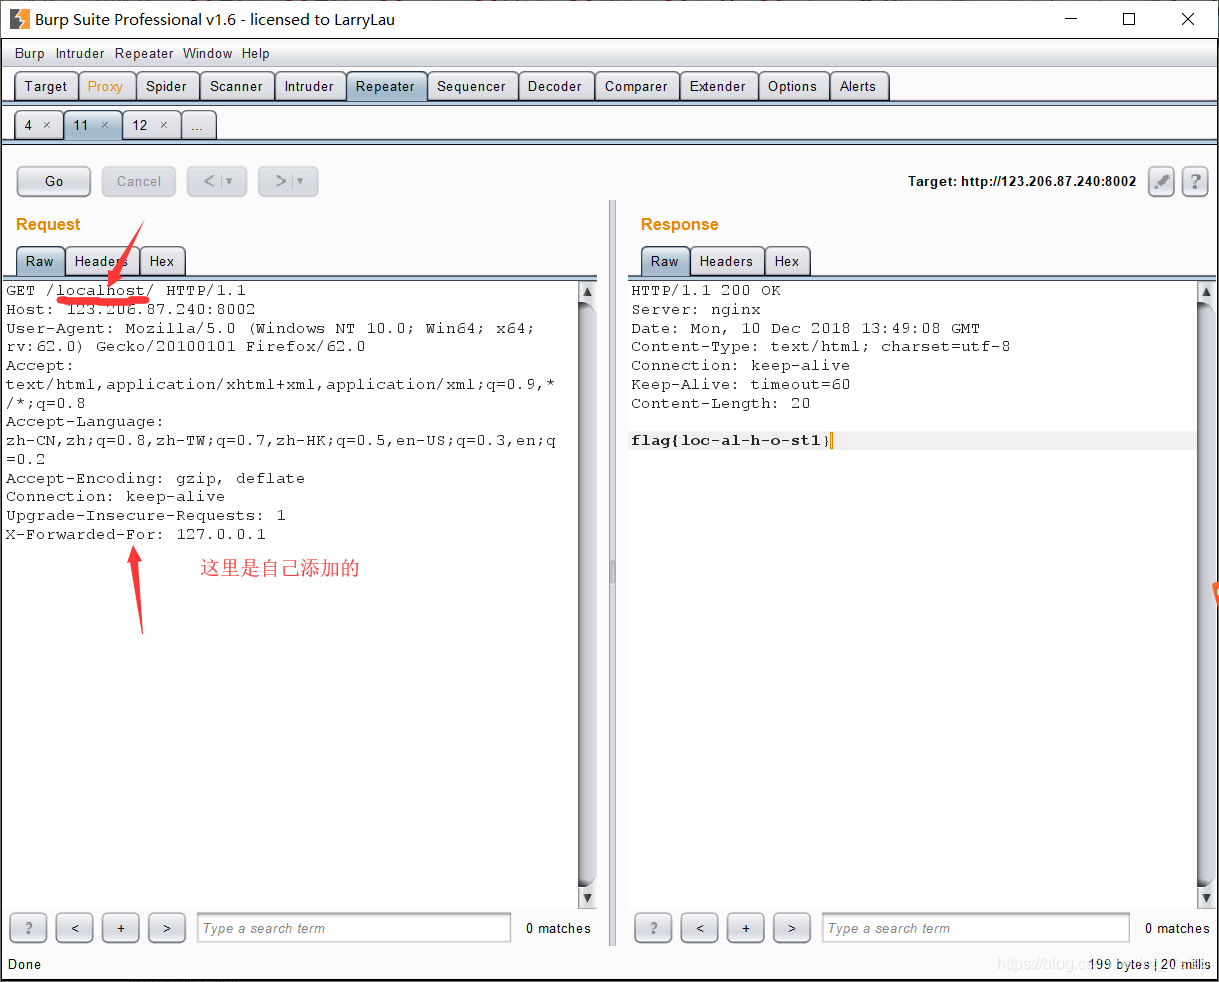
Task: Switch to the Target tab
Action: tap(46, 86)
